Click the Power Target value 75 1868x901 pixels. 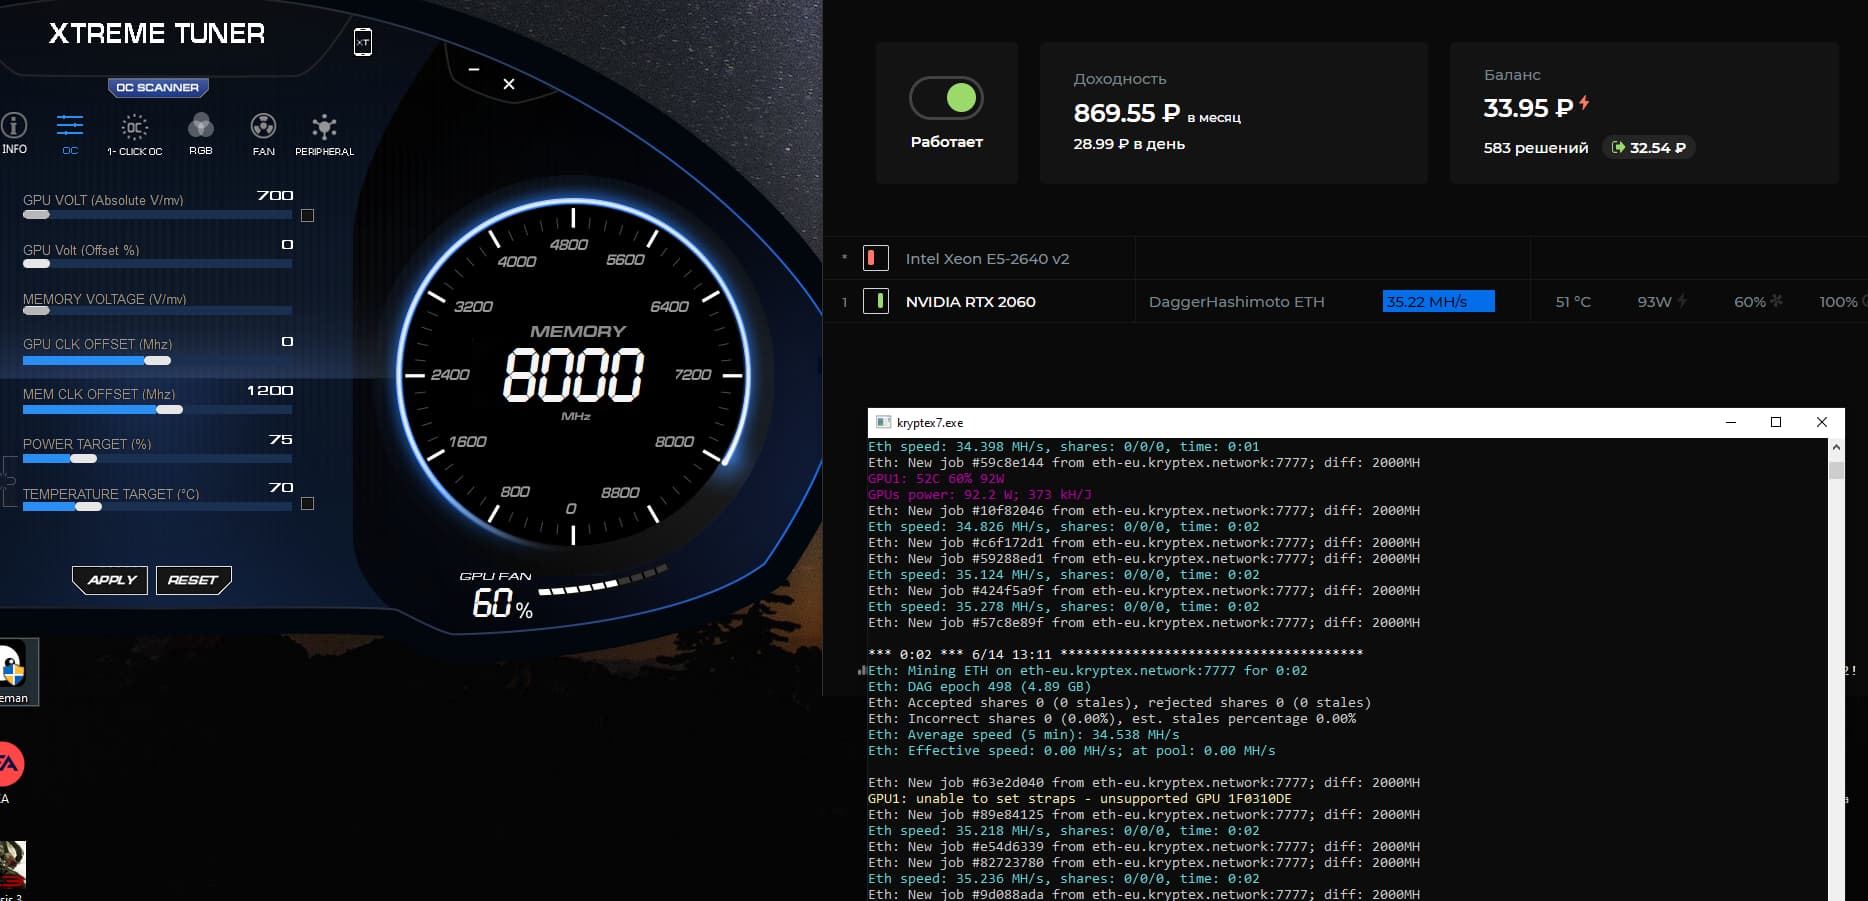click(x=281, y=439)
